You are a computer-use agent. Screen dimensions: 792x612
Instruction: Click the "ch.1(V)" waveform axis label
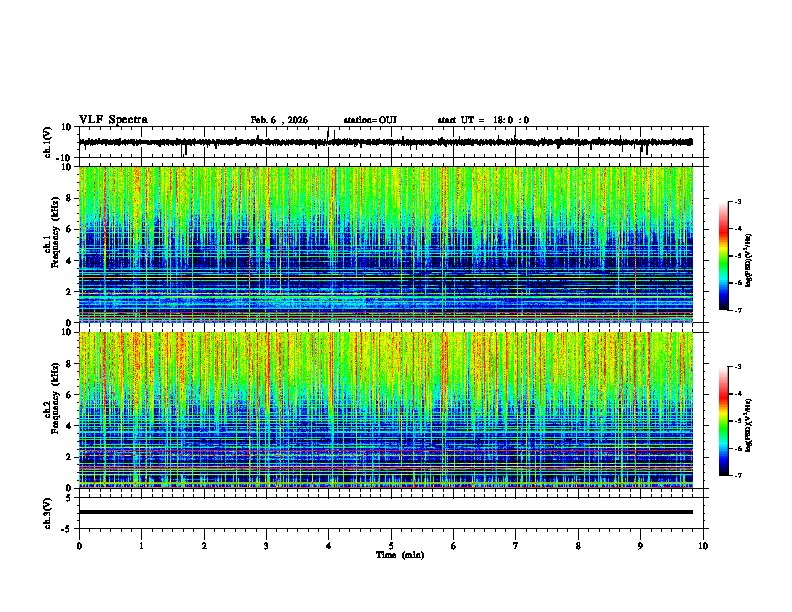pyautogui.click(x=48, y=142)
